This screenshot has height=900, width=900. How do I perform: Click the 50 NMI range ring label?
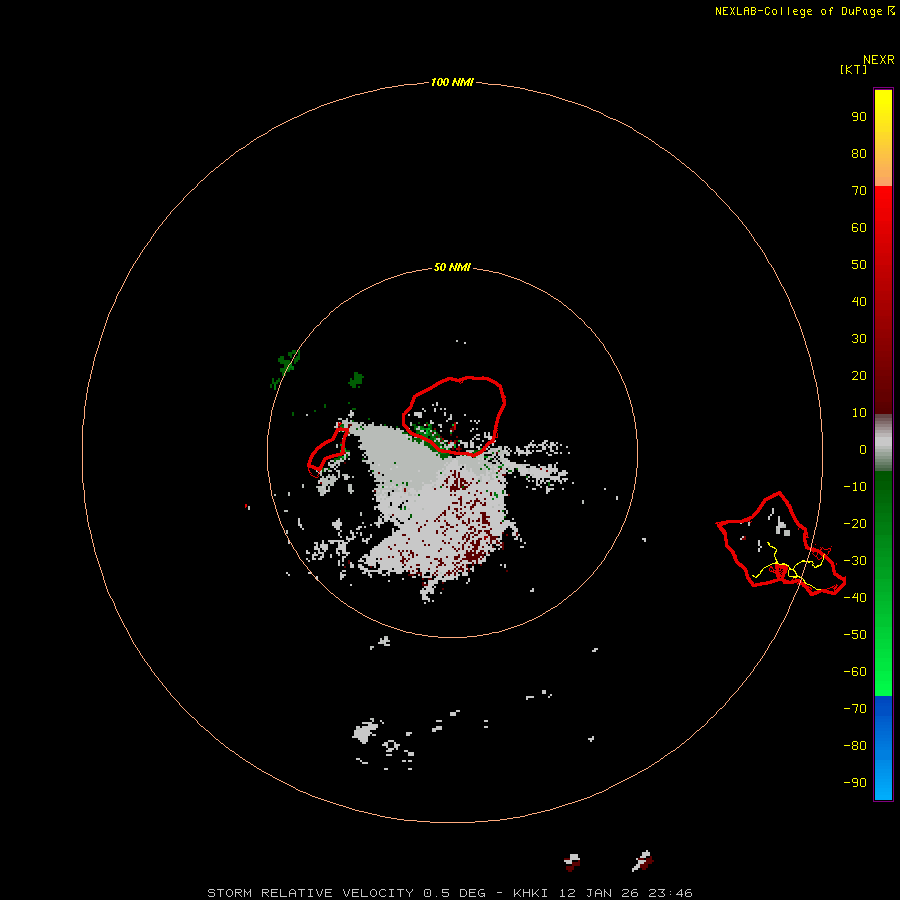[x=452, y=267]
